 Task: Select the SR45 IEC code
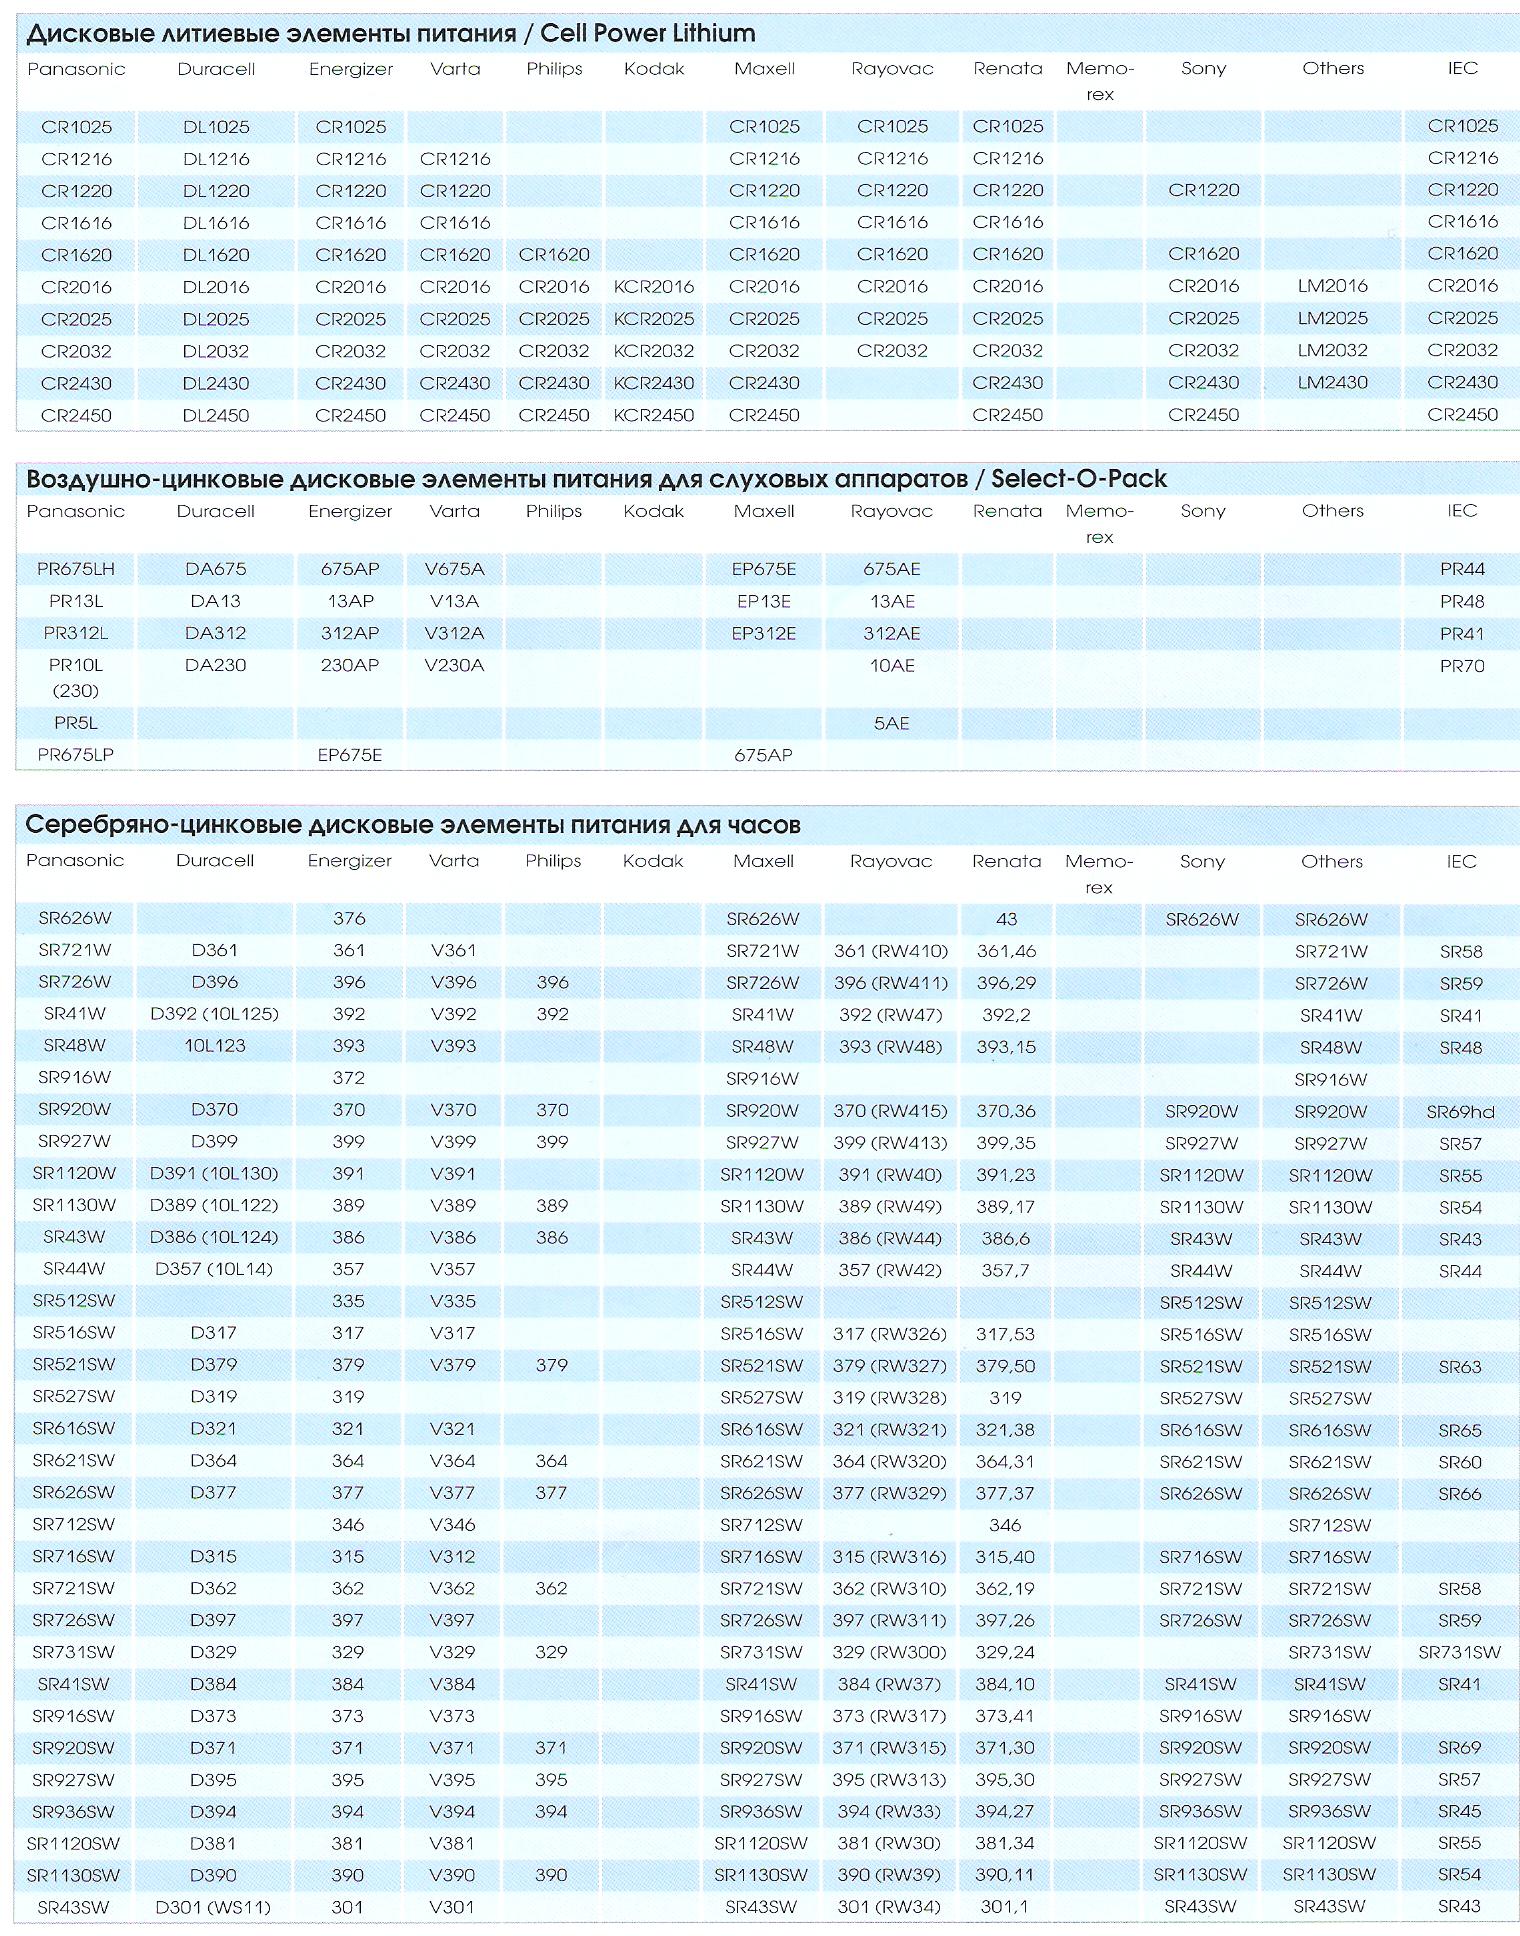pos(1461,1812)
